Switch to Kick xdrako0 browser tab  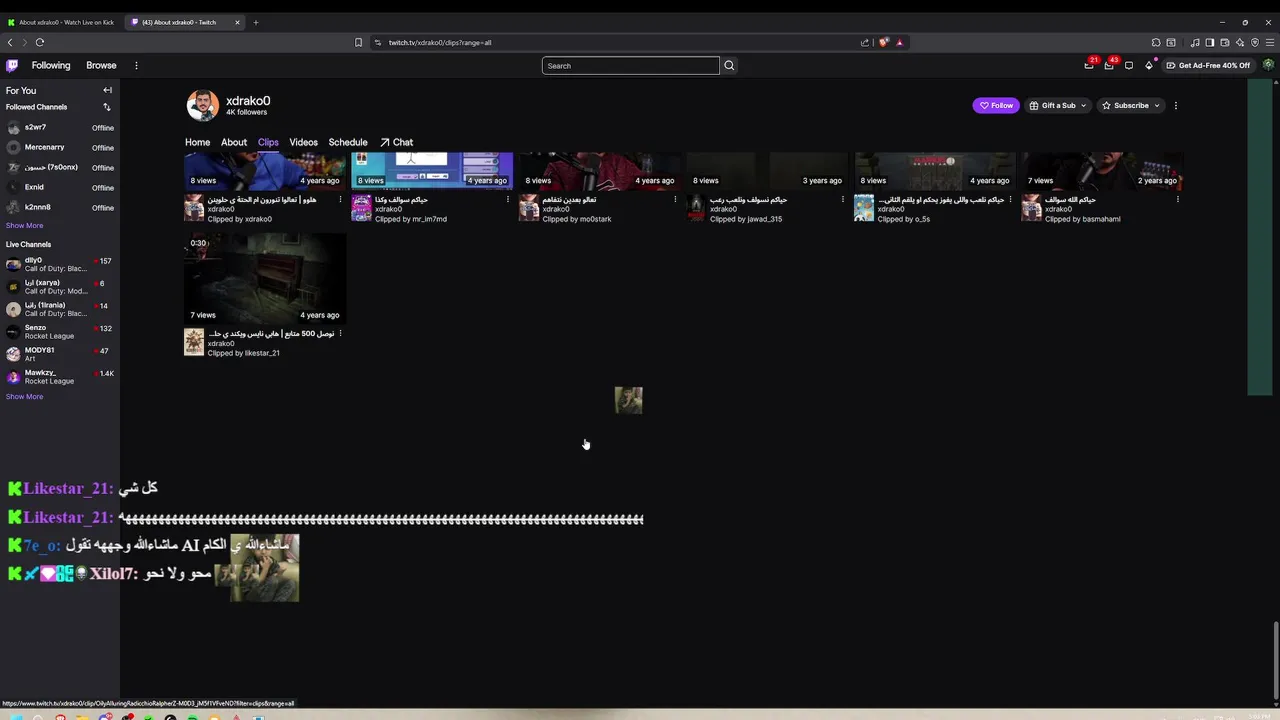pyautogui.click(x=61, y=22)
